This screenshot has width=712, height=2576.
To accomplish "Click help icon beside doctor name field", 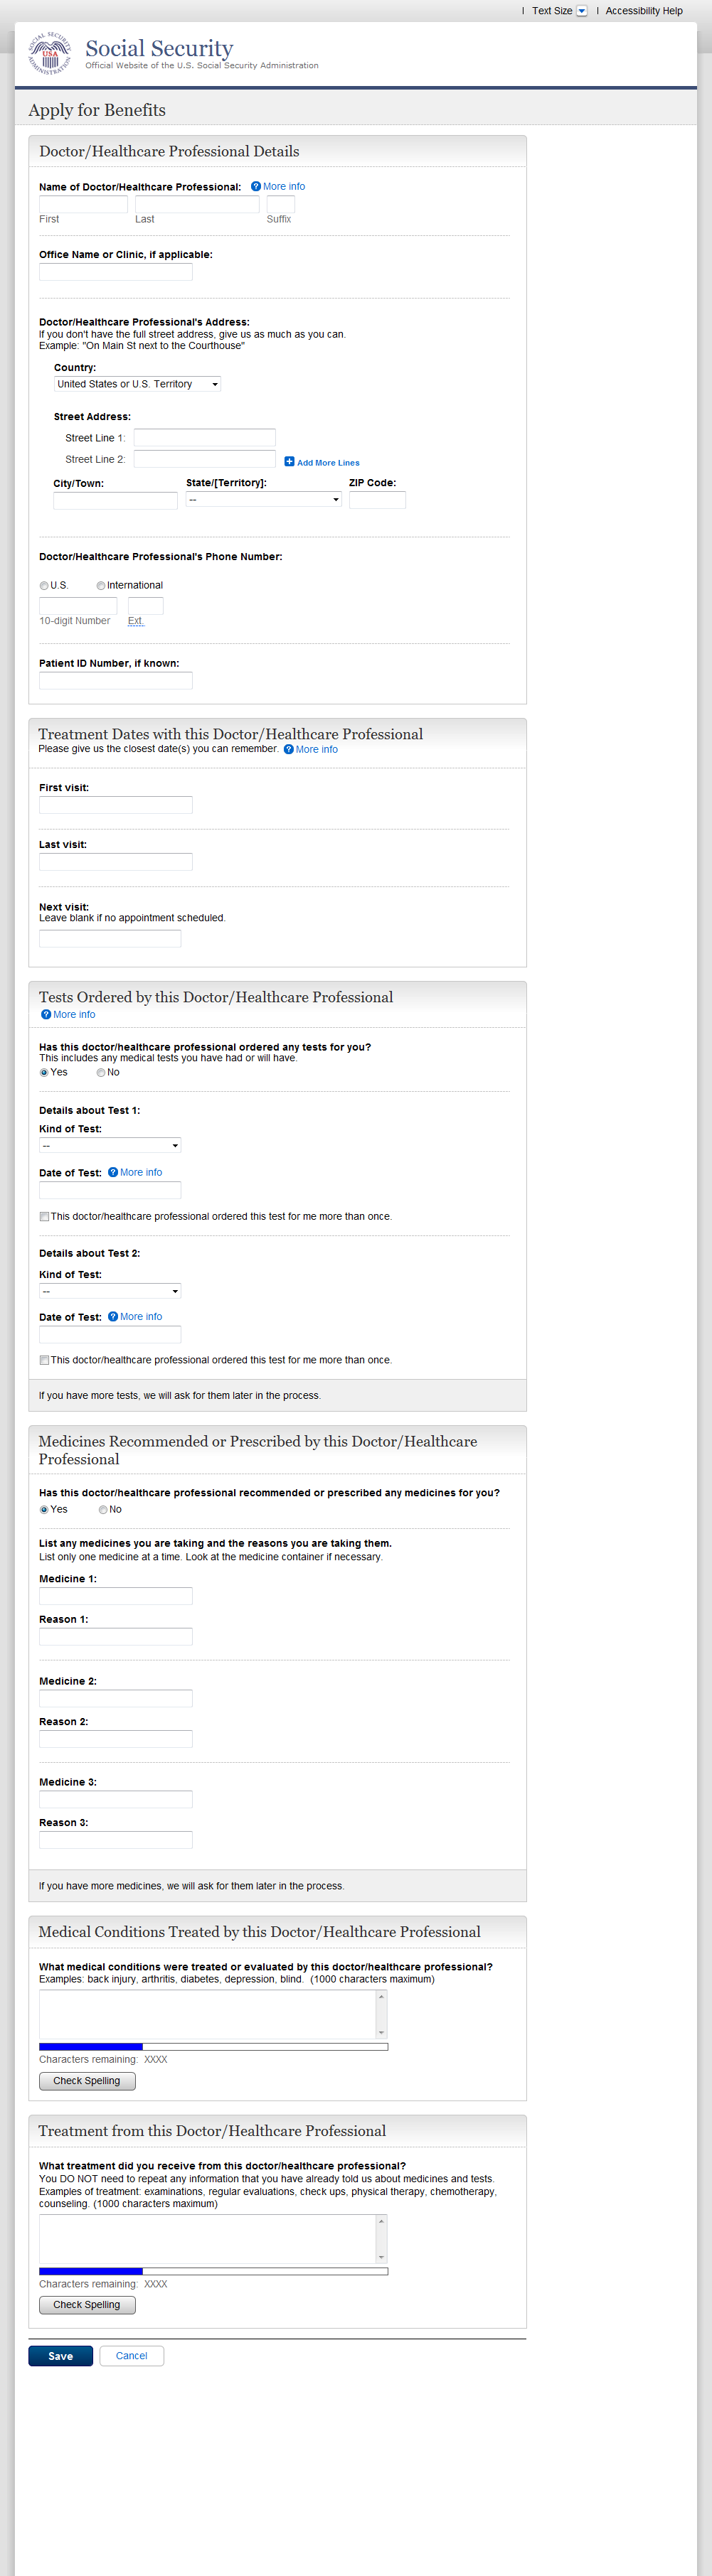I will point(256,187).
